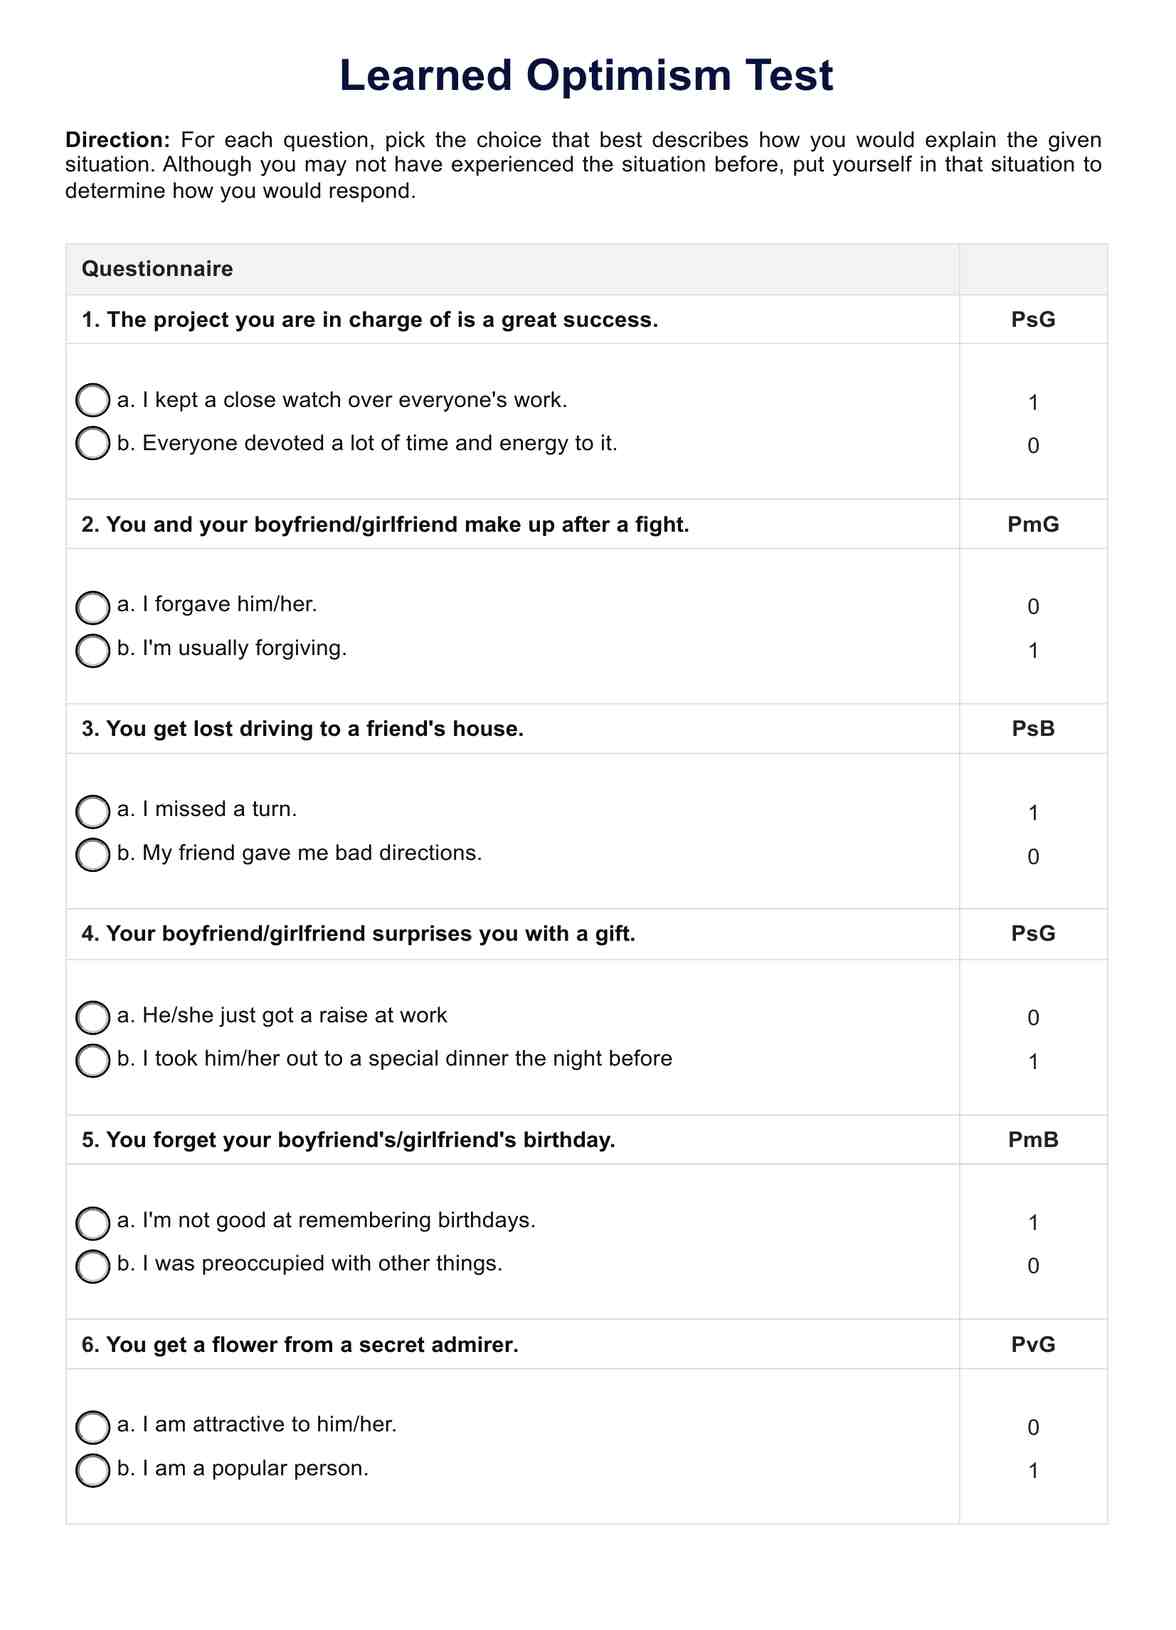The height and width of the screenshot is (1630, 1176).
Task: Pick "I am a popular person" answer
Action: 93,1470
